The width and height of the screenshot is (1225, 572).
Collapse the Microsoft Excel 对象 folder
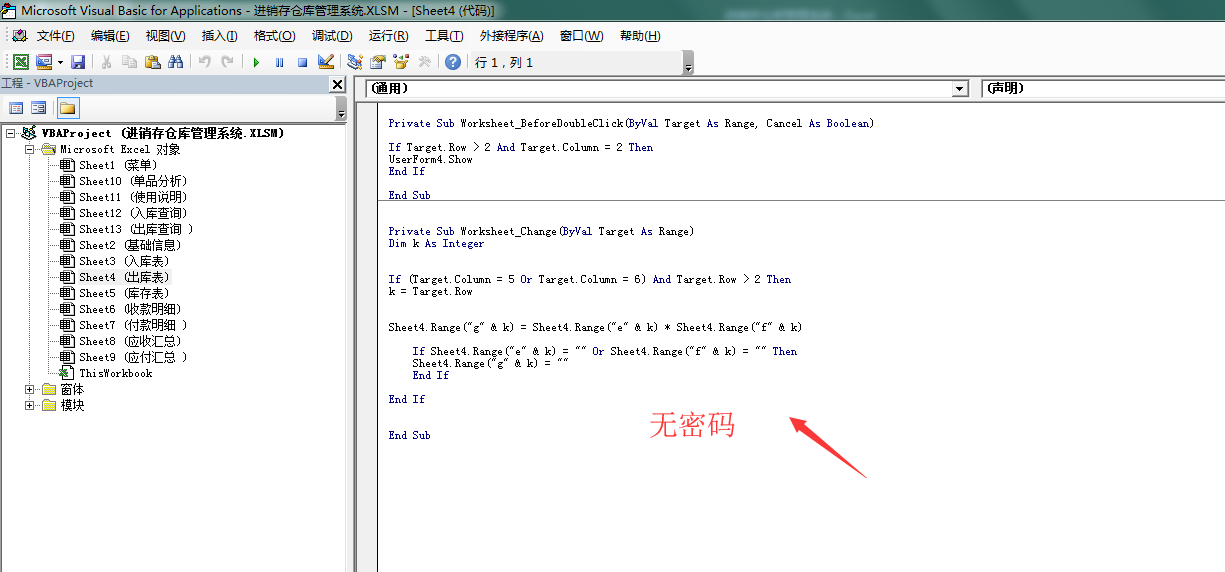(30, 149)
